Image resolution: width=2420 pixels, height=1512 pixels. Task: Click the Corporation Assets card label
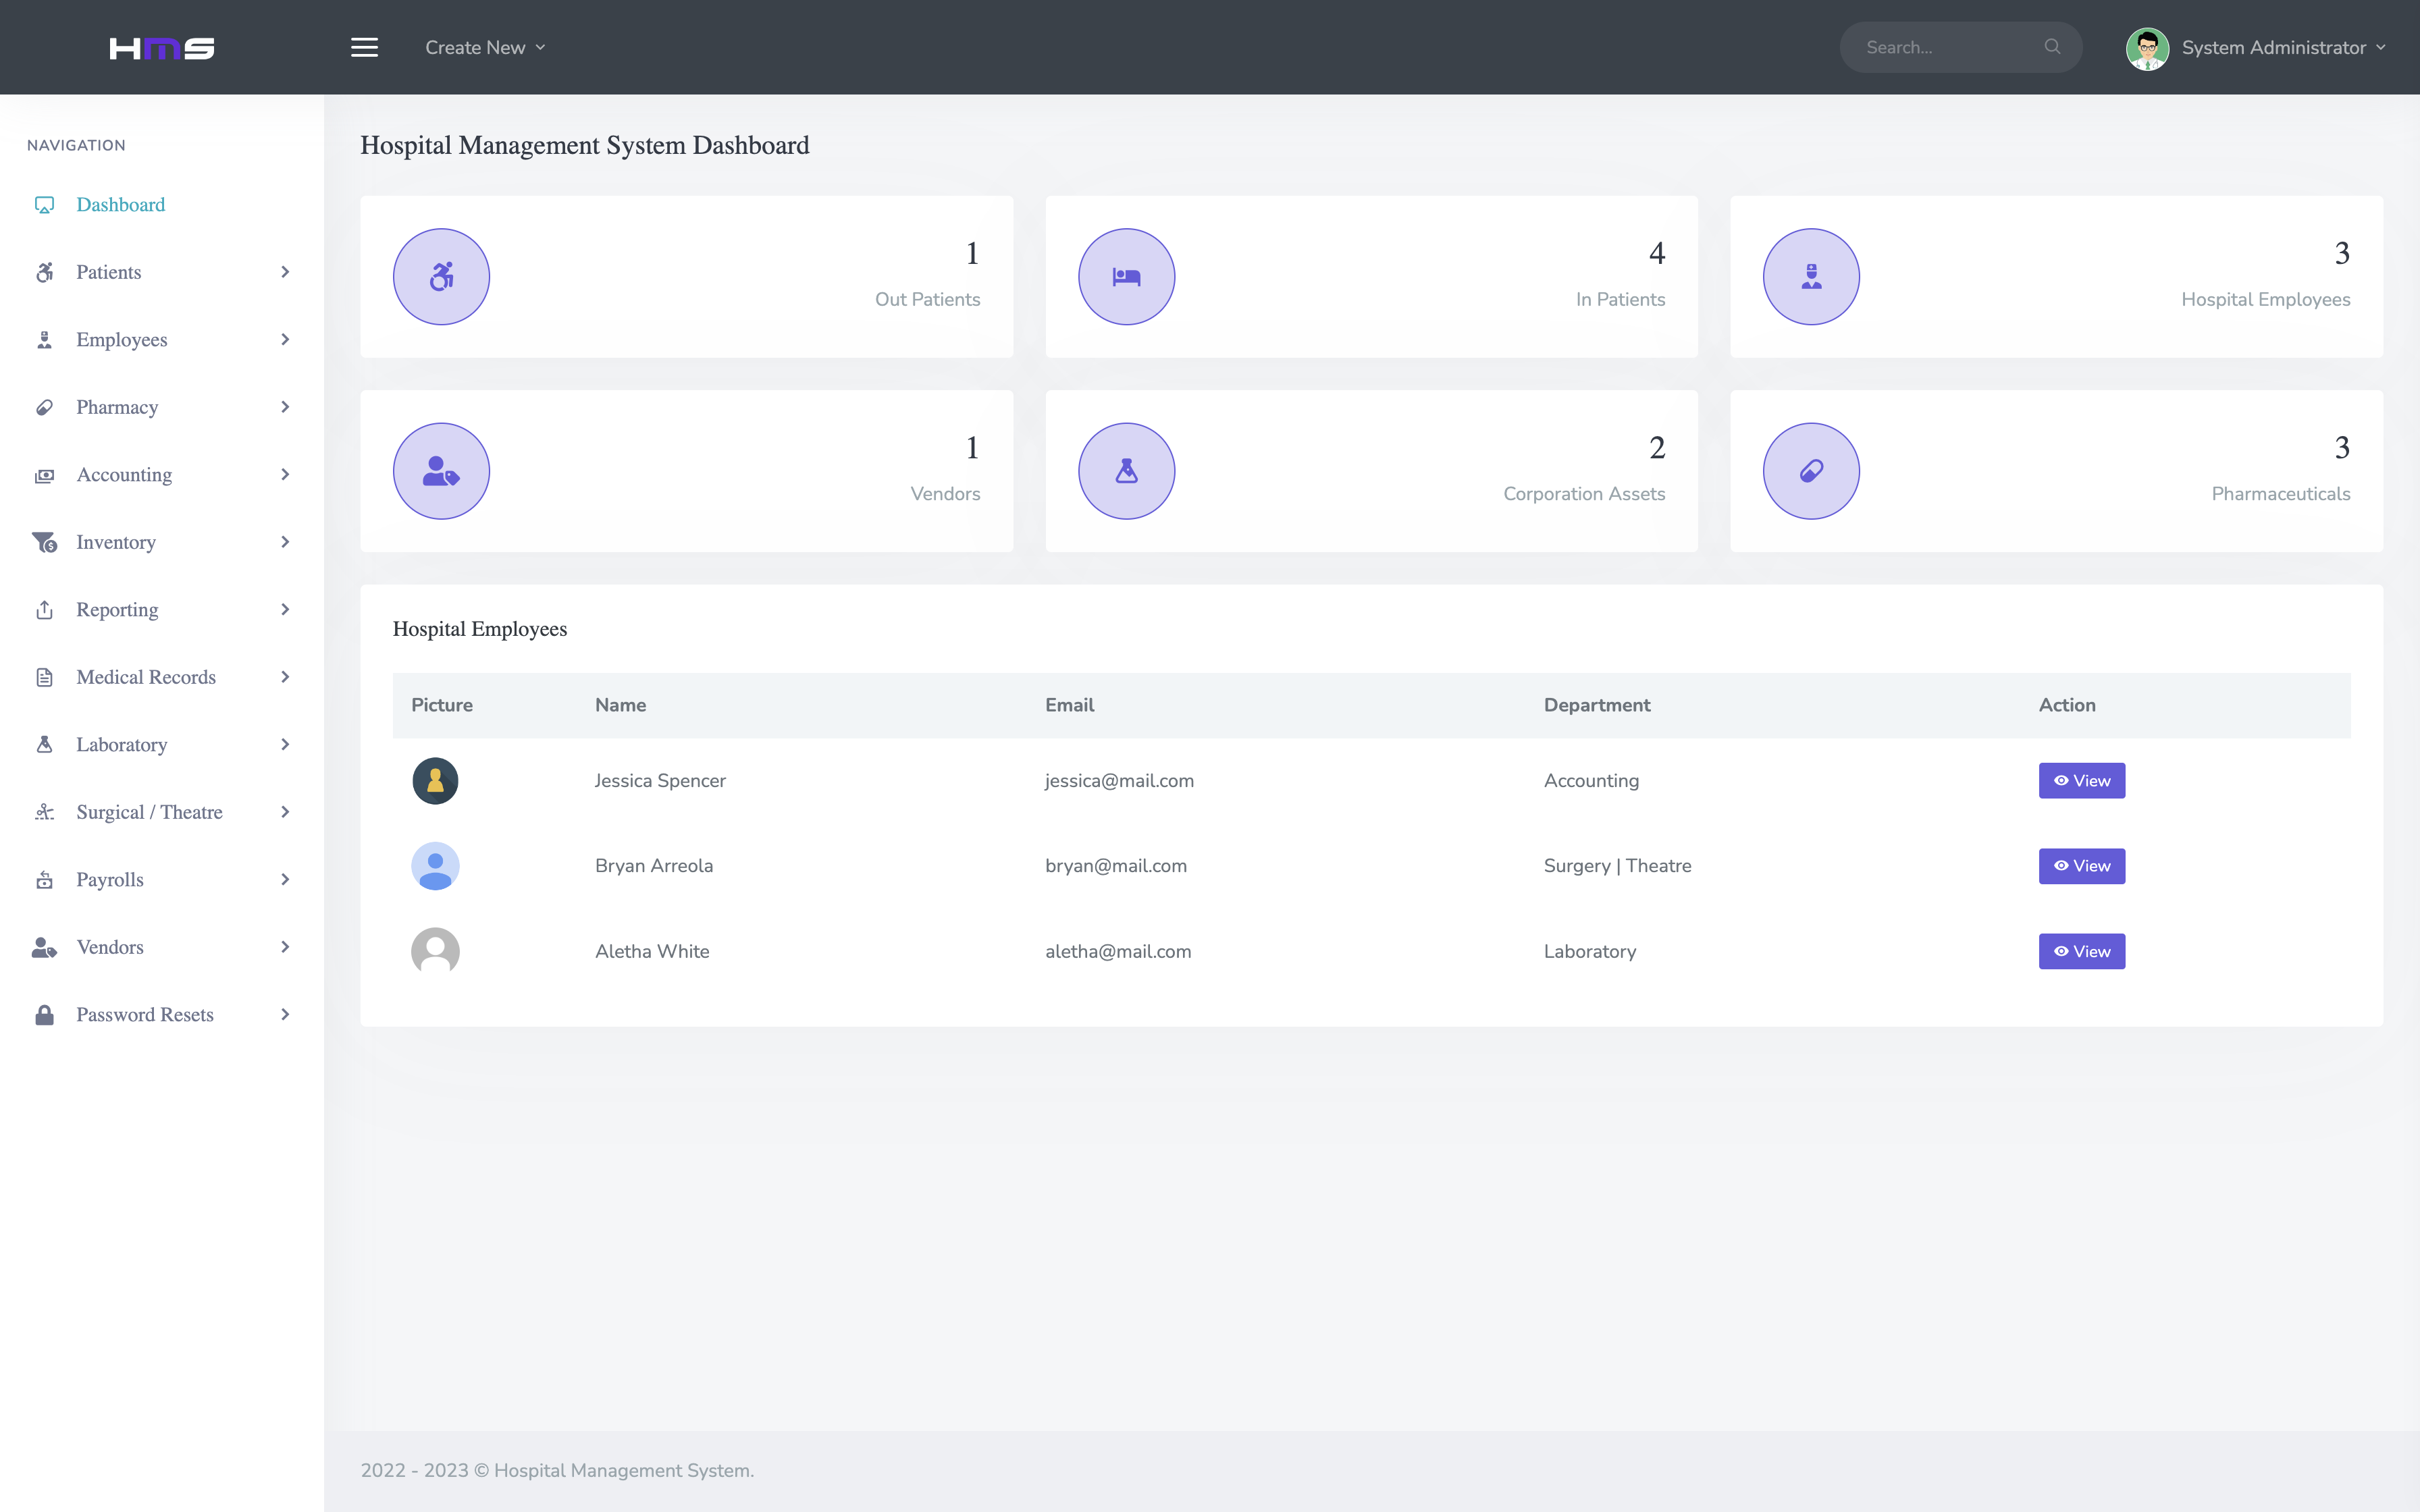point(1584,494)
